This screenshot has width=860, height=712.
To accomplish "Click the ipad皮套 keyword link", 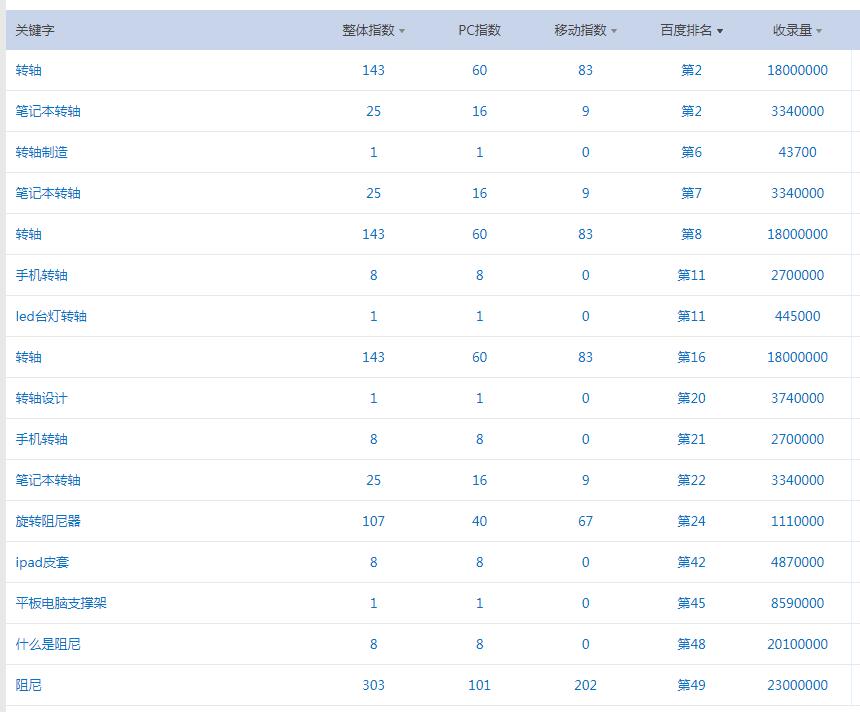I will [43, 562].
